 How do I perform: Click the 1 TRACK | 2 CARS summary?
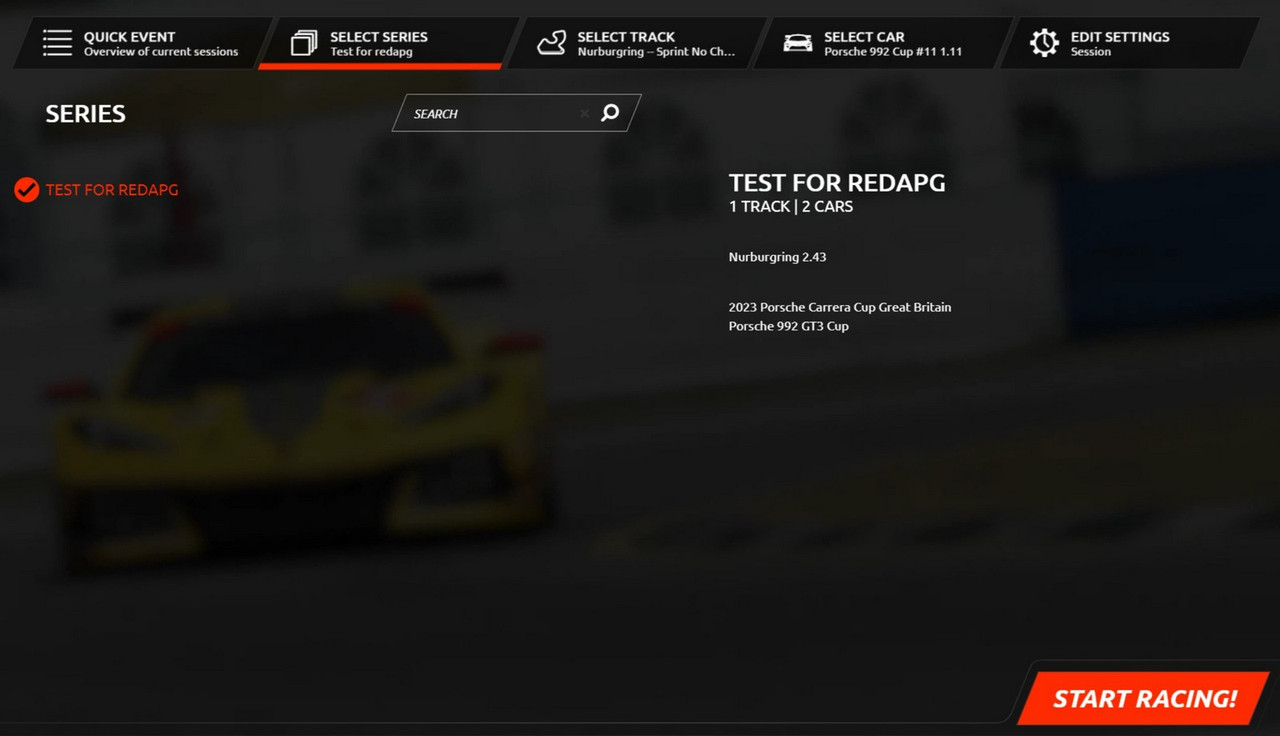790,207
